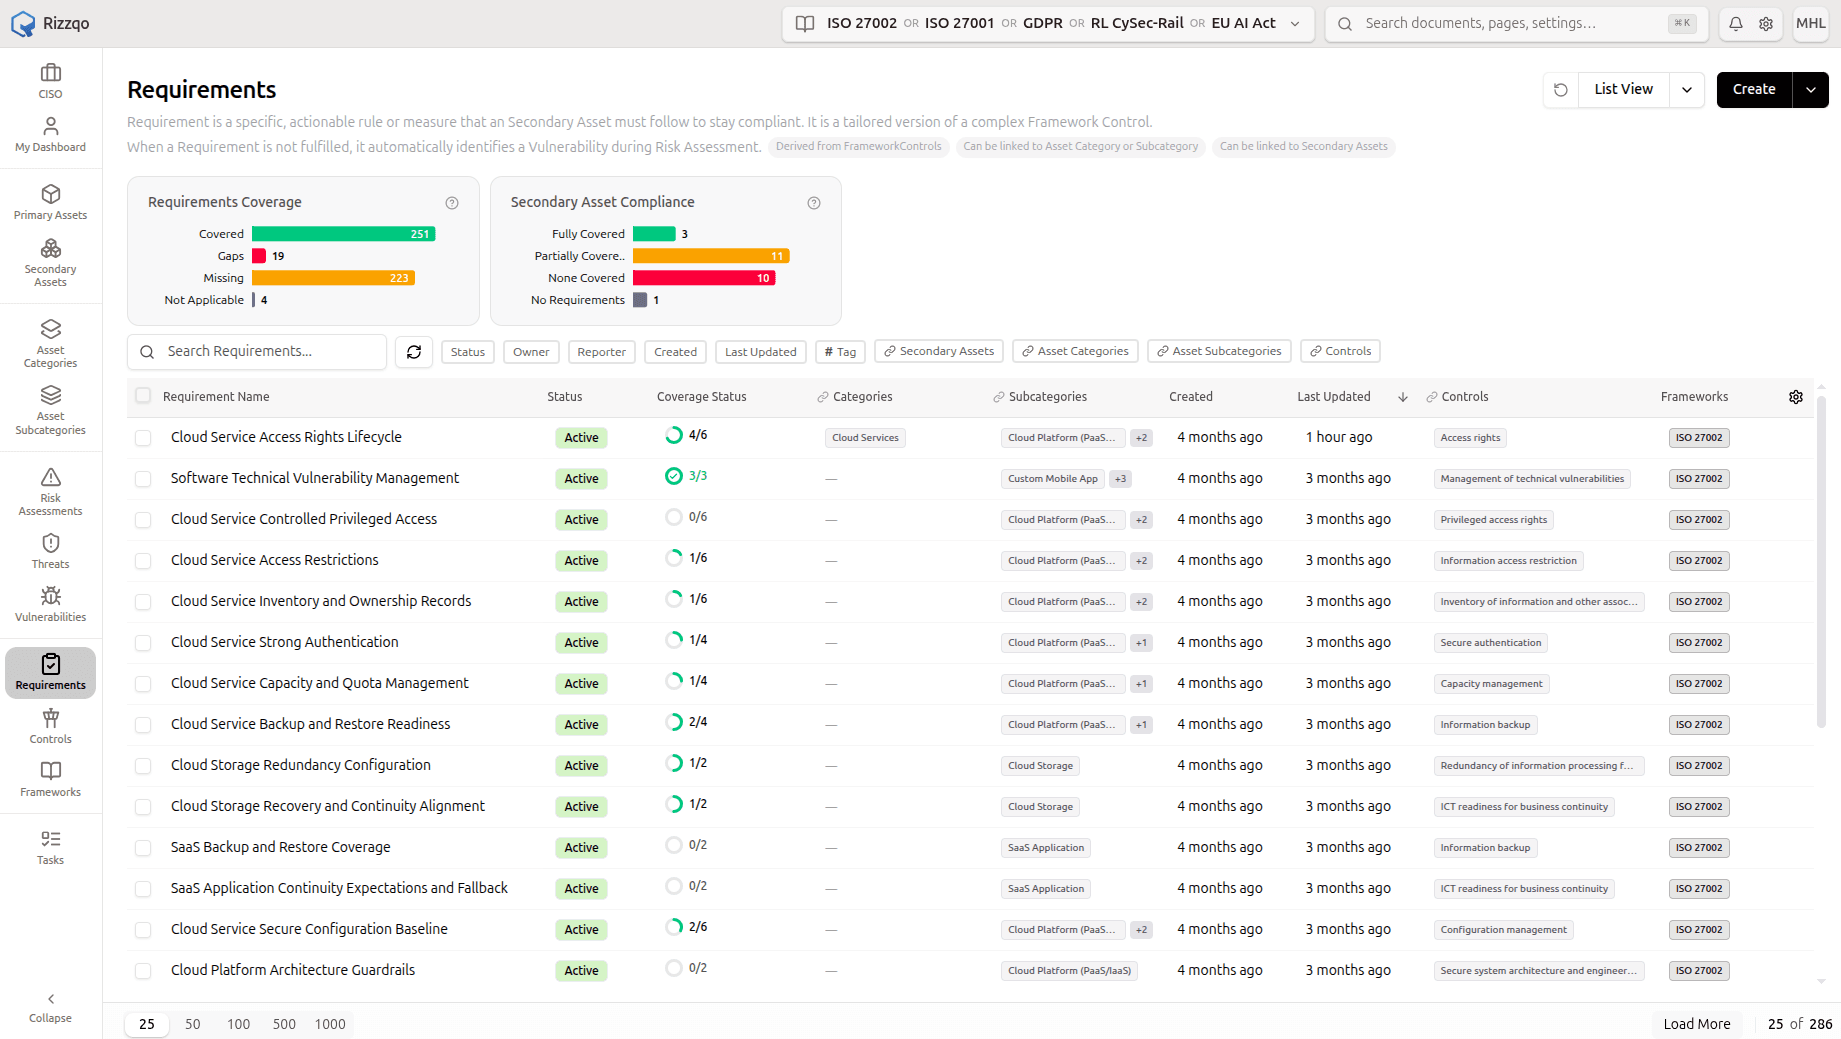Open notifications bell icon

[x=1736, y=23]
